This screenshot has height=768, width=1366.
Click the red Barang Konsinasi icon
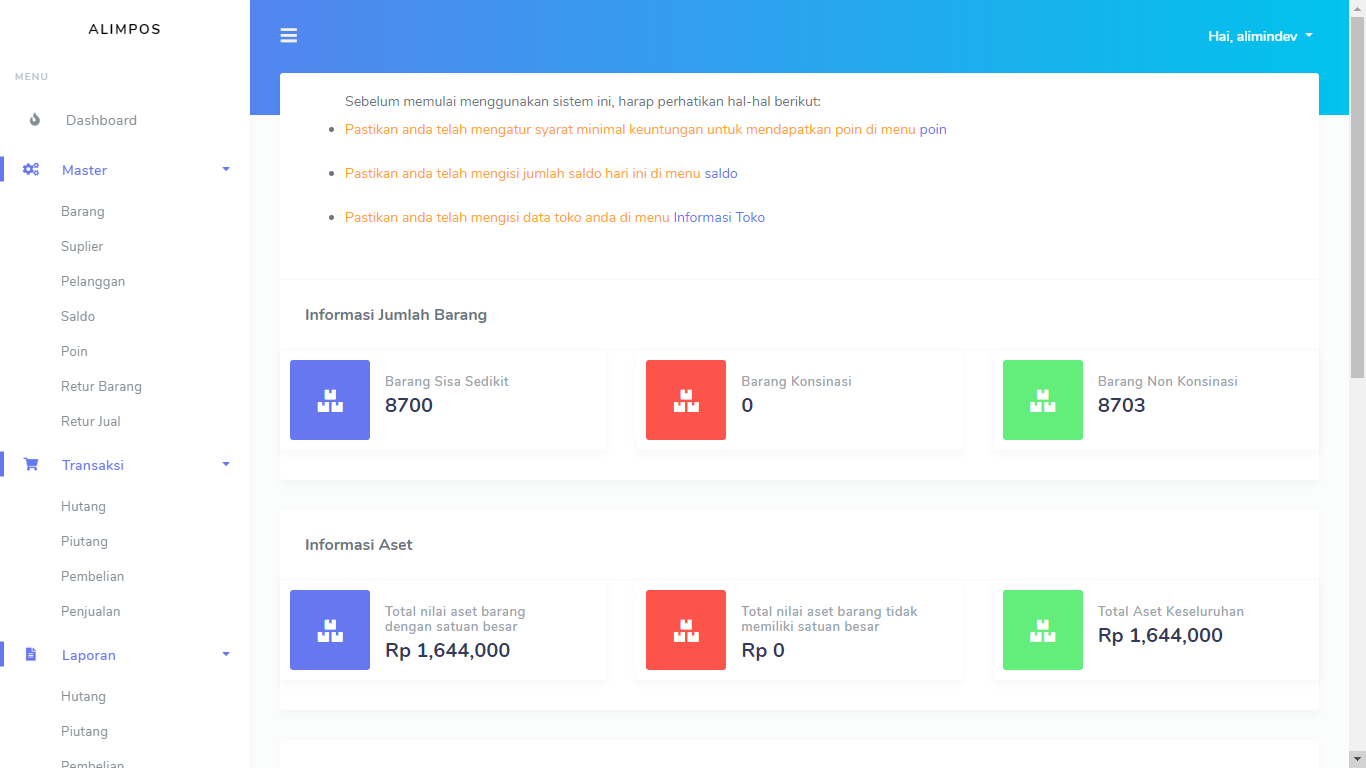686,400
